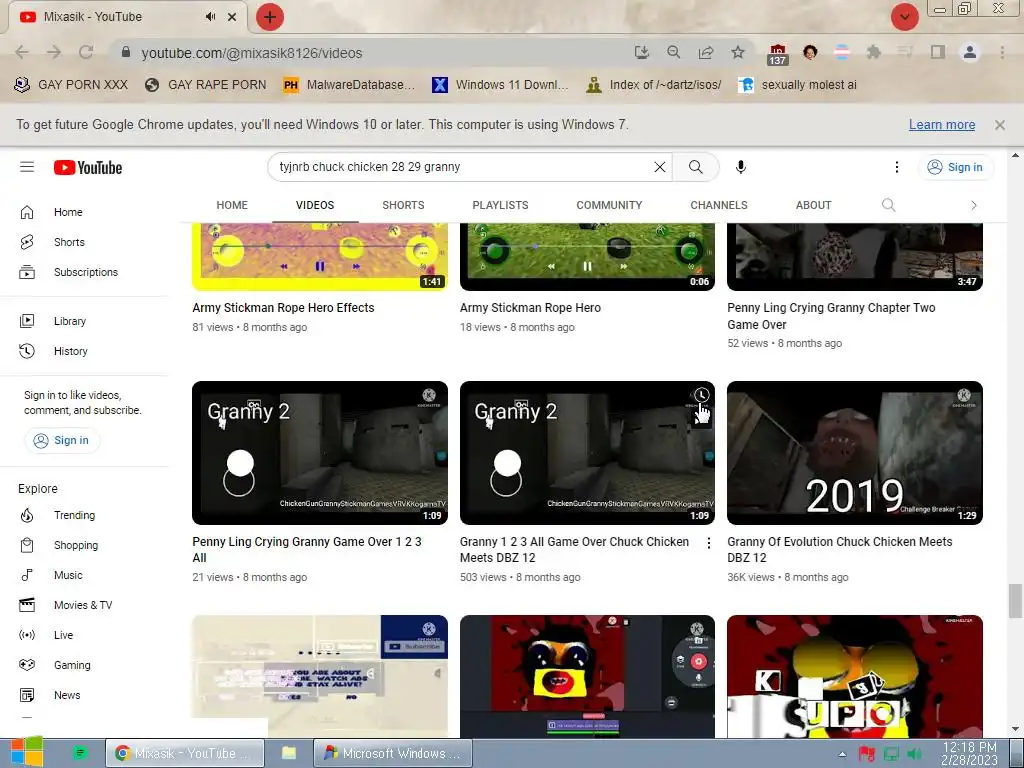
Task: Switch to the VIDEOS channel tab
Action: 315,205
